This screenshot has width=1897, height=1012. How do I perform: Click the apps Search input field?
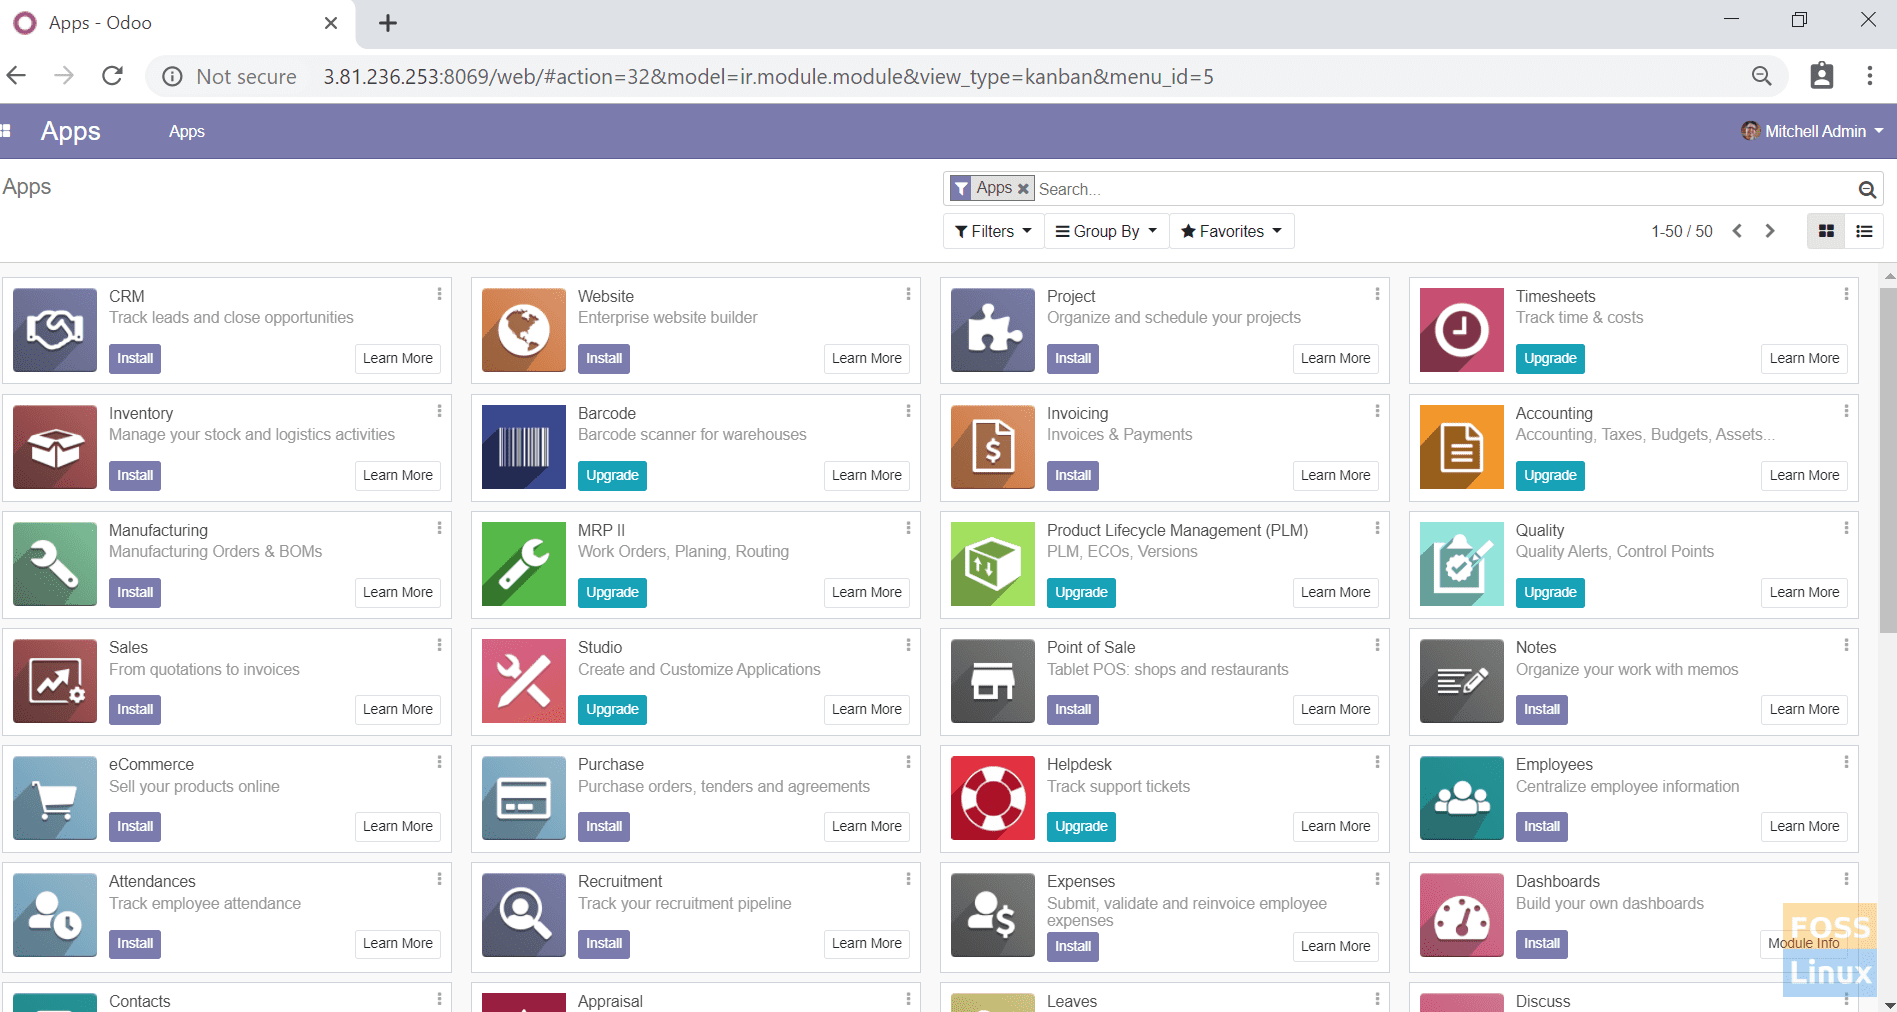[x=1445, y=189]
